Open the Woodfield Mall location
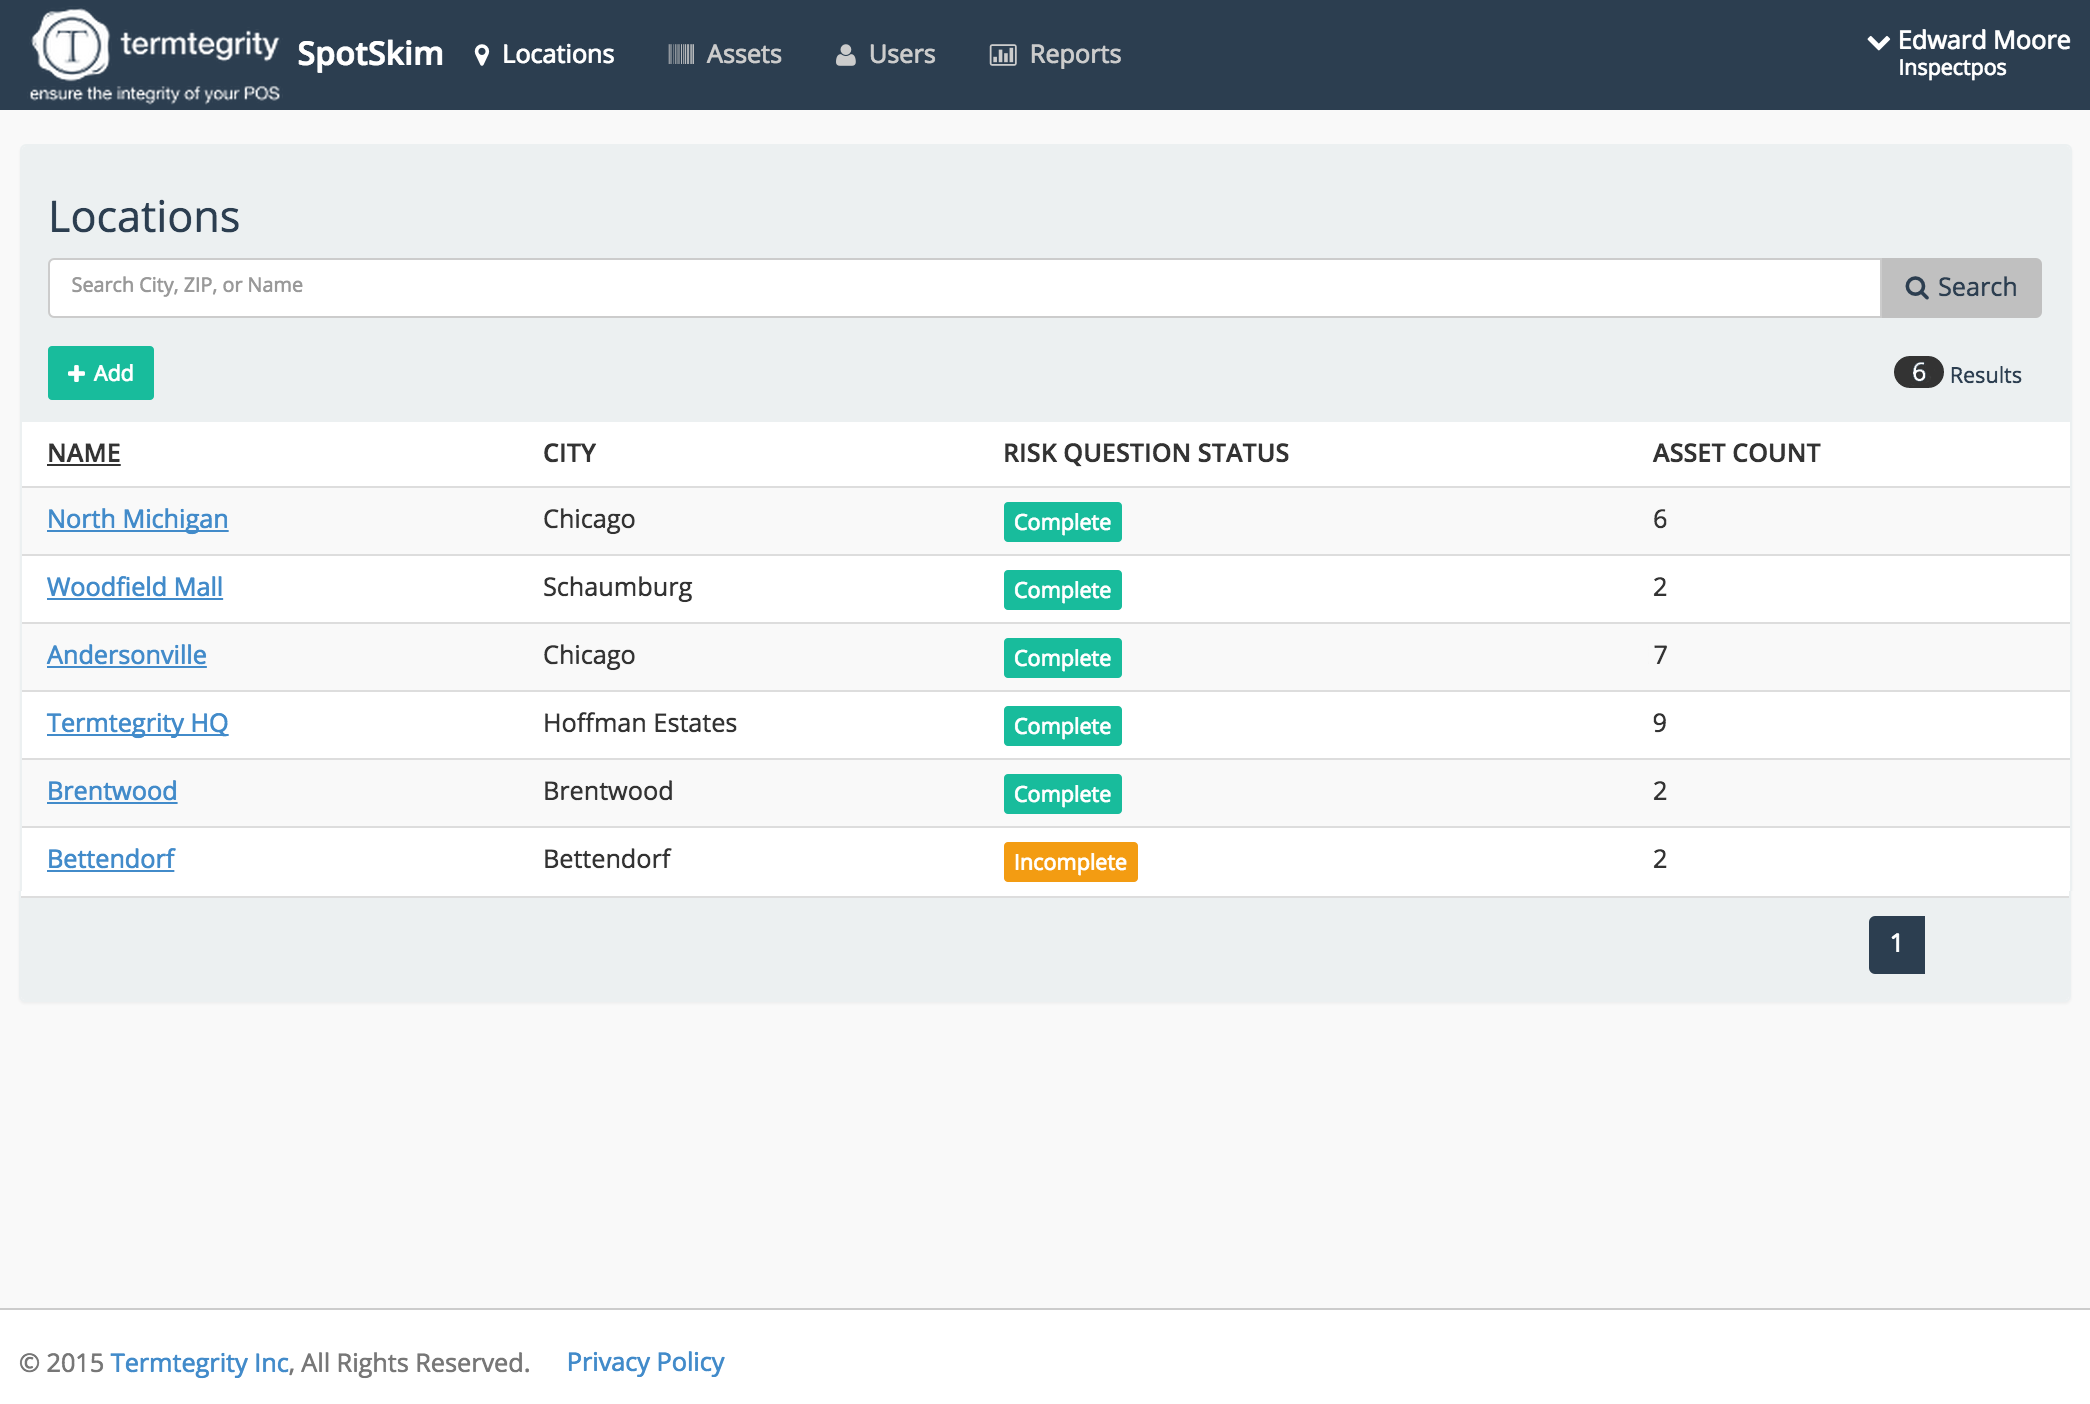Image resolution: width=2090 pixels, height=1404 pixels. point(135,587)
